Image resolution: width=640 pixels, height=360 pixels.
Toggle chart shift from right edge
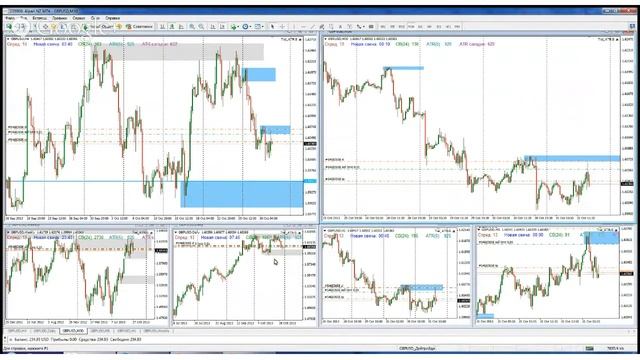point(222,27)
